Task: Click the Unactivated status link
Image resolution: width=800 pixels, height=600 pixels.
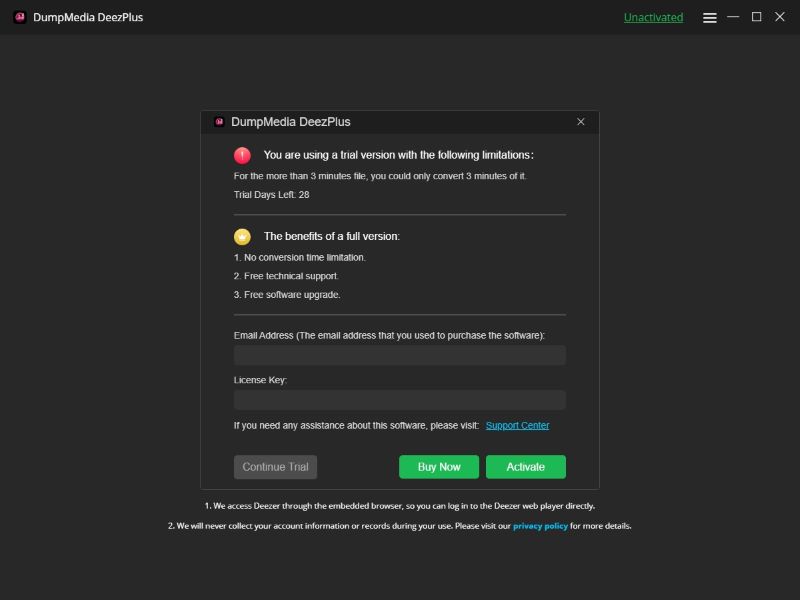Action: coord(653,17)
